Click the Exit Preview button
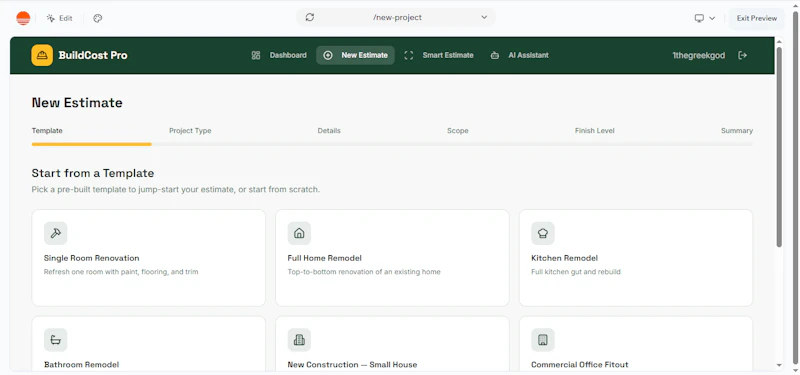Viewport: 800px width, 375px height. [x=756, y=18]
